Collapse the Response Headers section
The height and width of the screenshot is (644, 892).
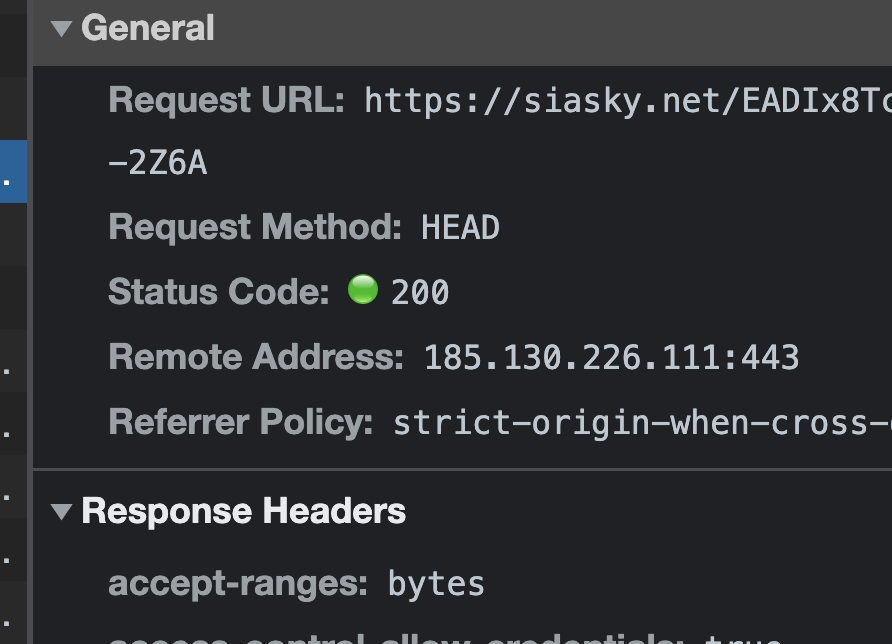[x=62, y=511]
